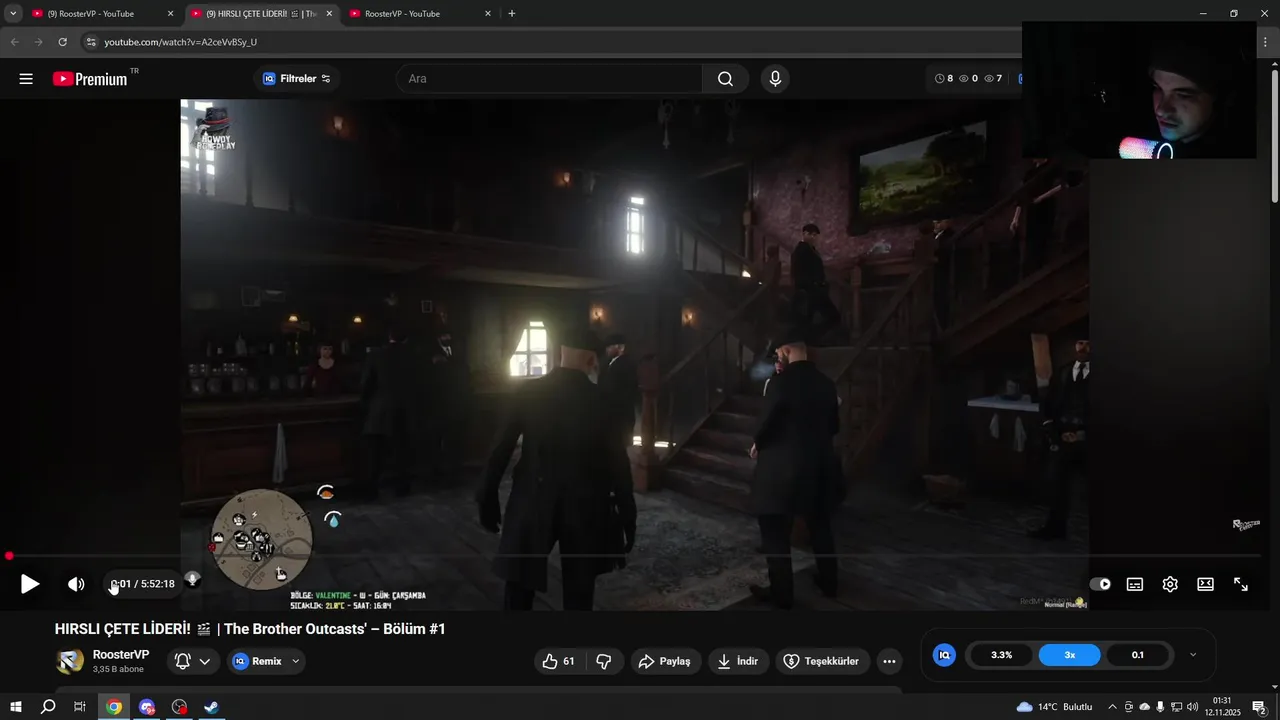Click the eye stat showing 7

tap(993, 79)
